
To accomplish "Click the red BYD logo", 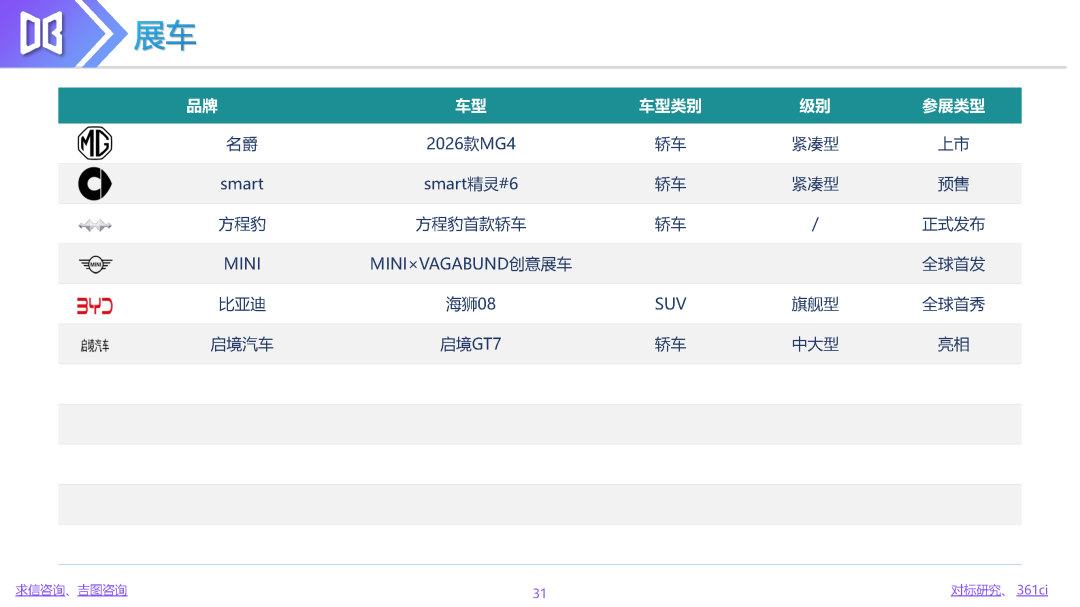I will click(95, 305).
